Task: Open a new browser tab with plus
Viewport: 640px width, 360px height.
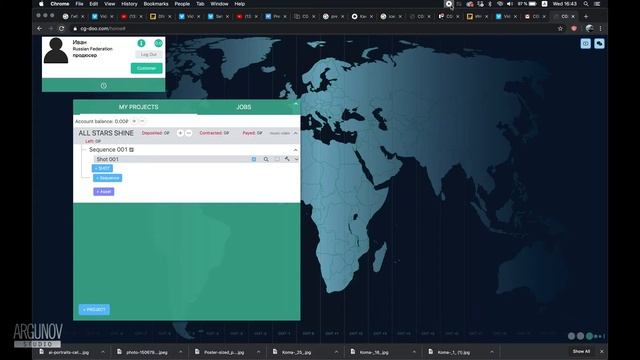Action: point(586,16)
